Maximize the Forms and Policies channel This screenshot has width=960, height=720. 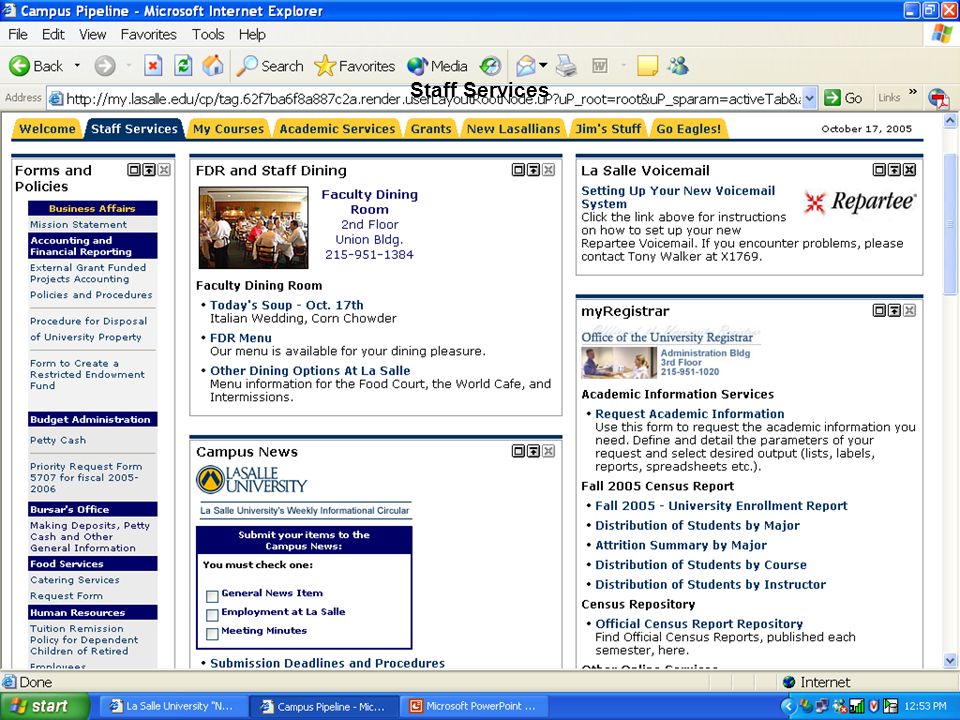[134, 170]
